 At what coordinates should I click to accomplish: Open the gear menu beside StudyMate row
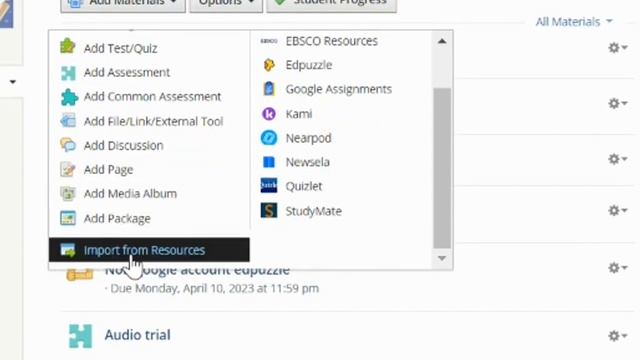tap(618, 211)
